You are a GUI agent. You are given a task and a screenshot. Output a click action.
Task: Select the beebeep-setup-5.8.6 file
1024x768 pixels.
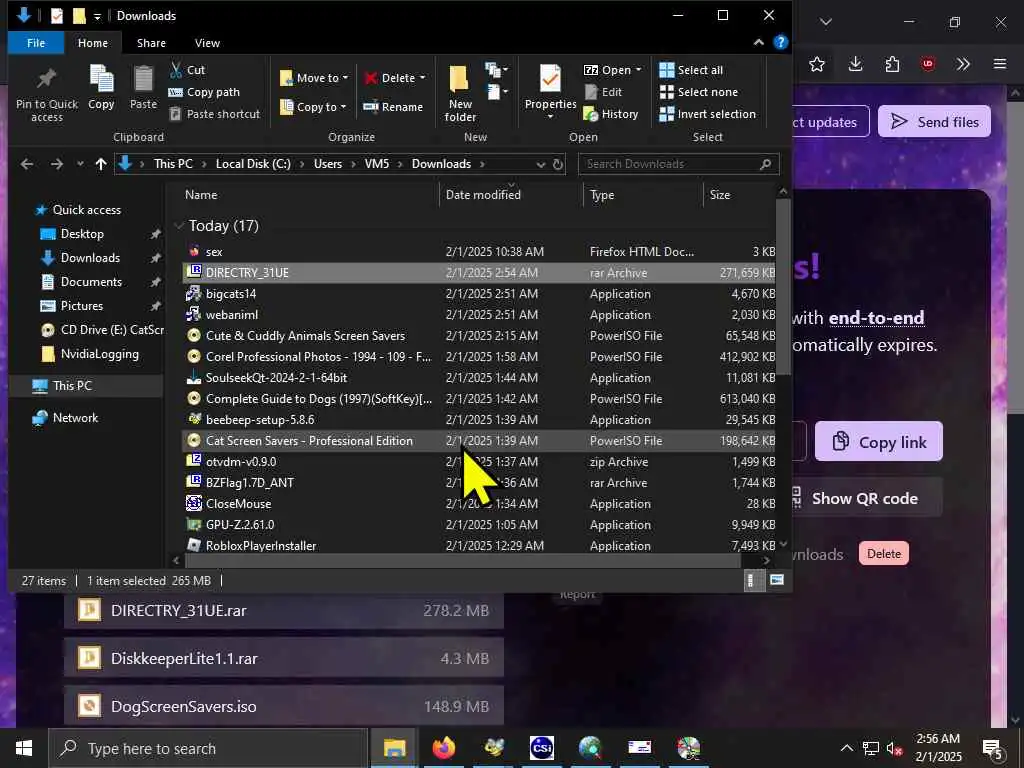click(479, 419)
